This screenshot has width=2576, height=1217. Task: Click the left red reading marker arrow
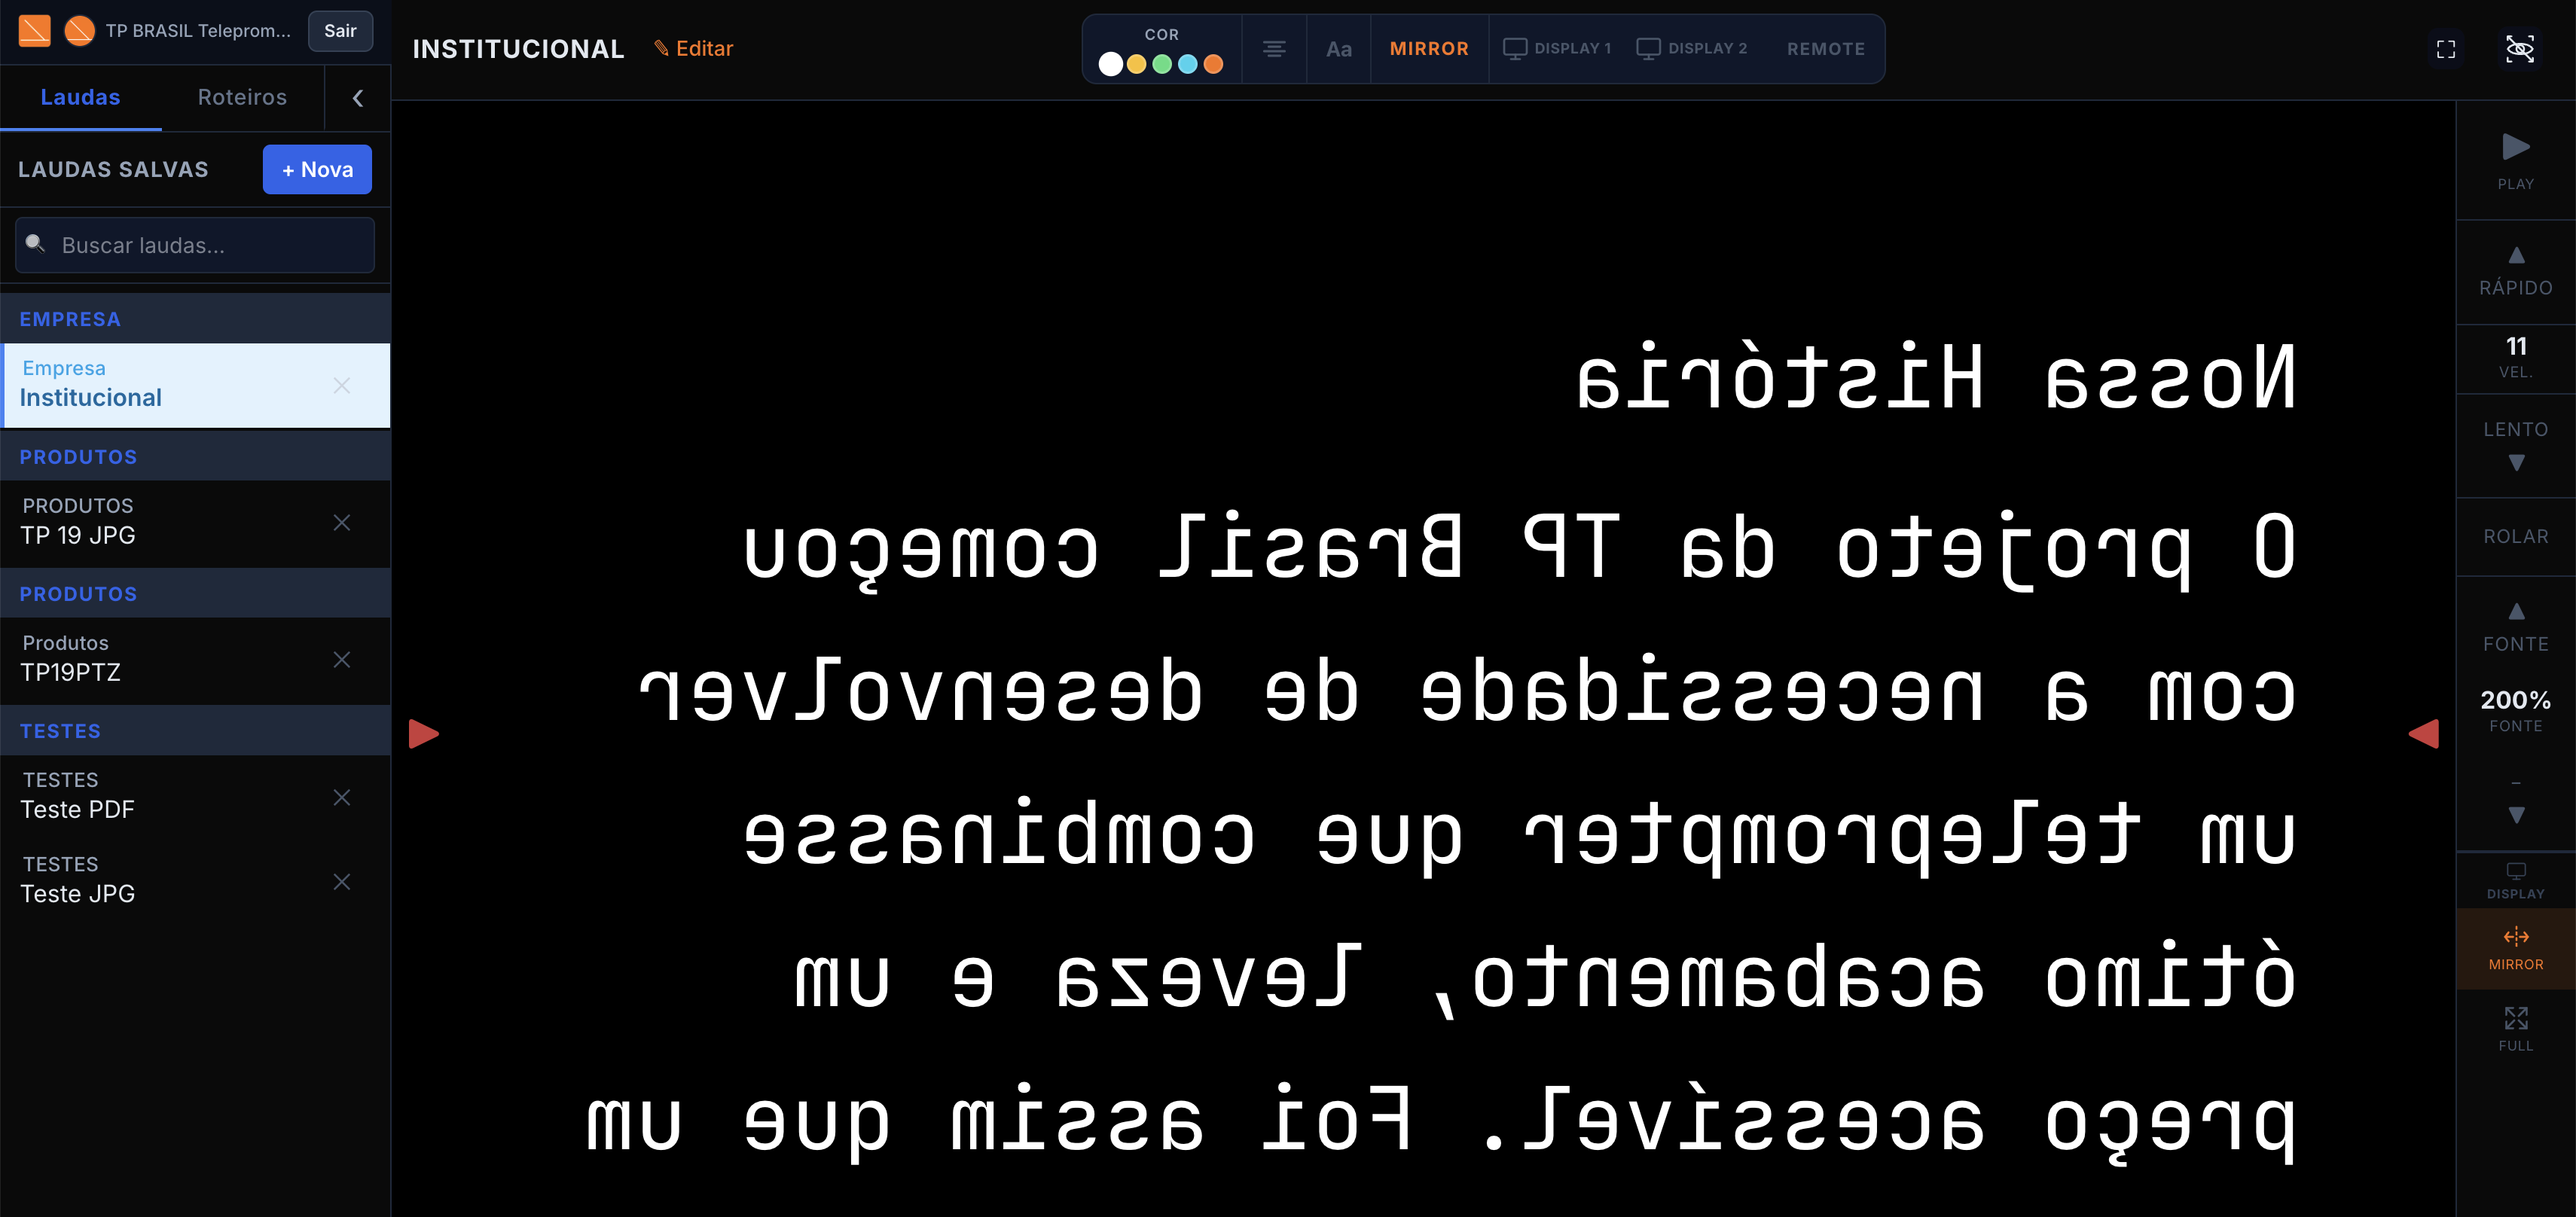tap(424, 734)
